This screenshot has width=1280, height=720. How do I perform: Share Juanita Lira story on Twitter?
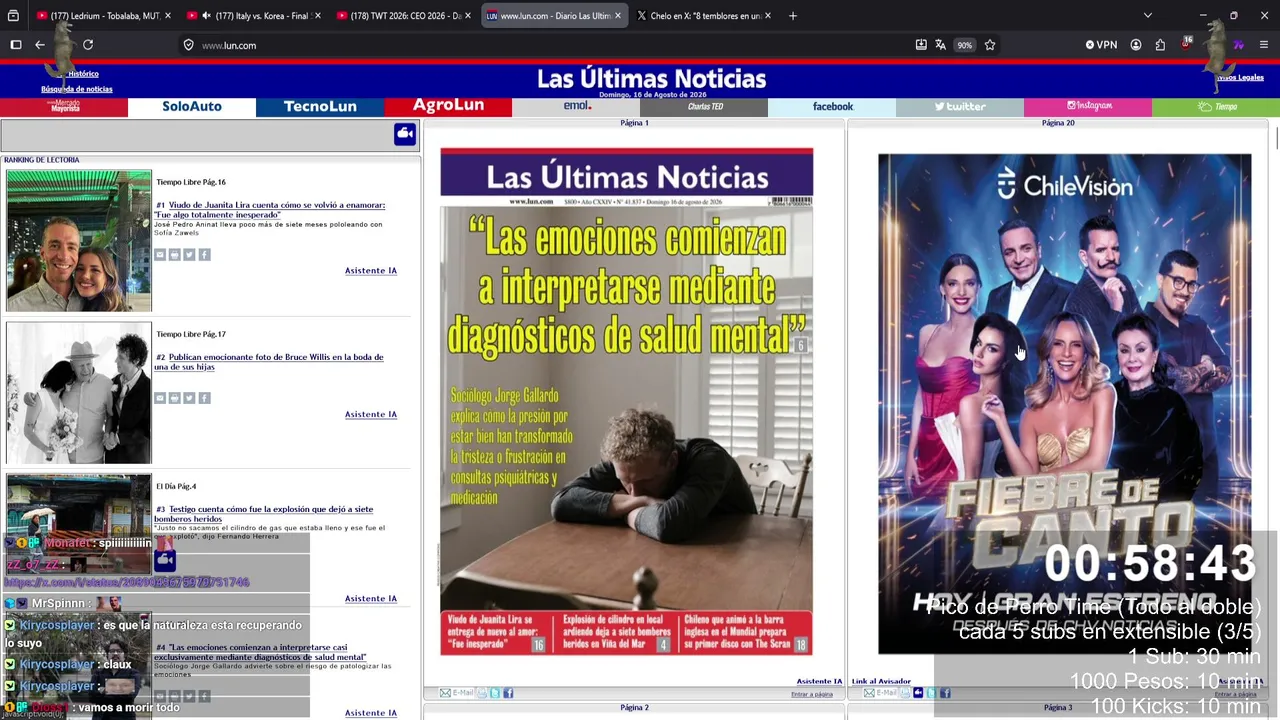[189, 255]
